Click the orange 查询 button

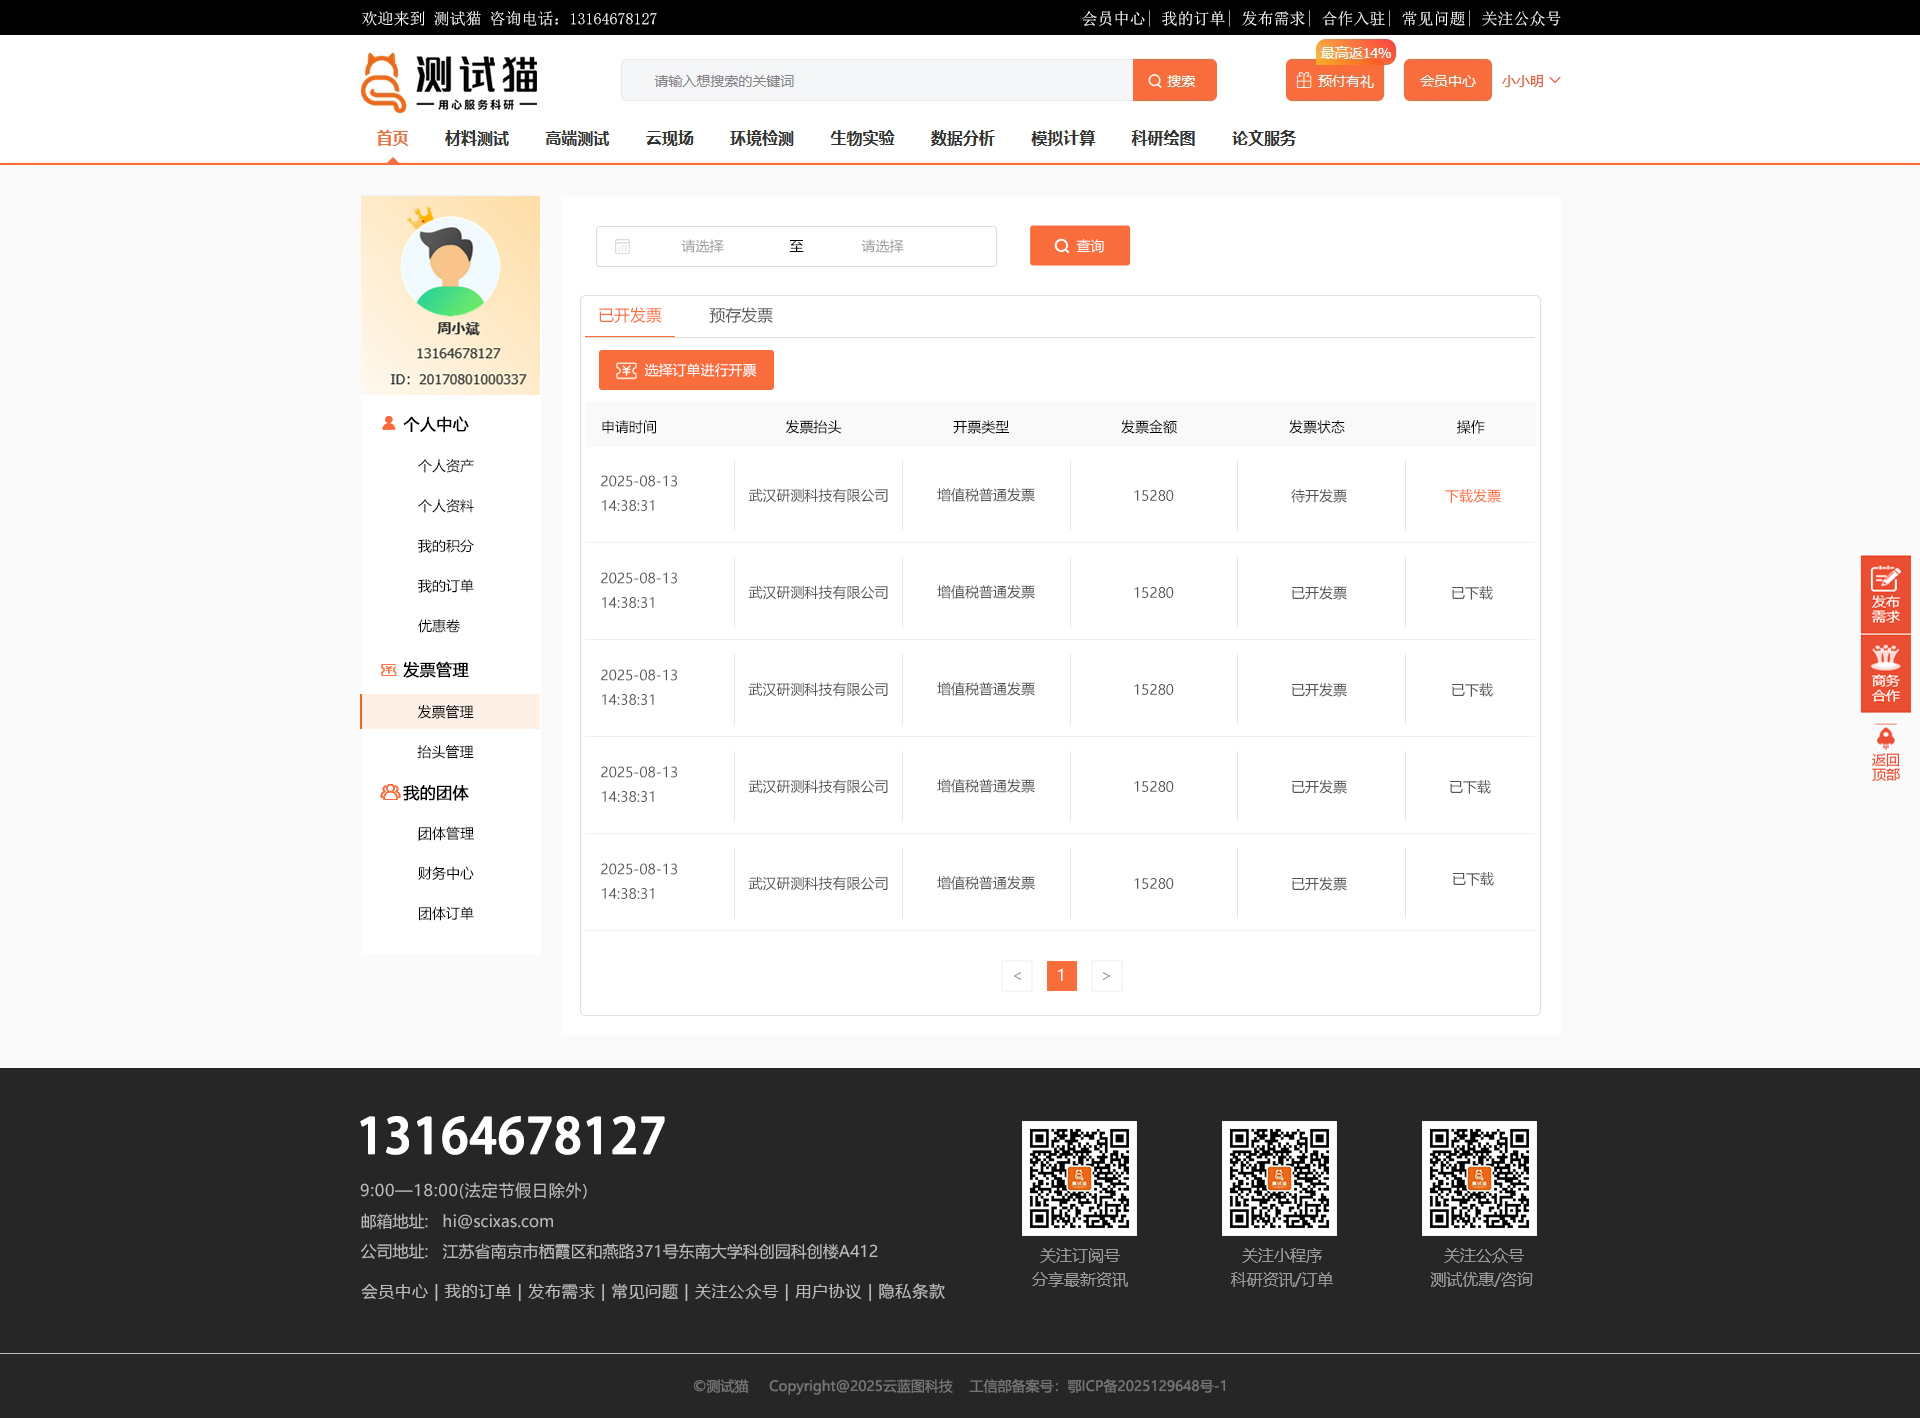click(1079, 246)
